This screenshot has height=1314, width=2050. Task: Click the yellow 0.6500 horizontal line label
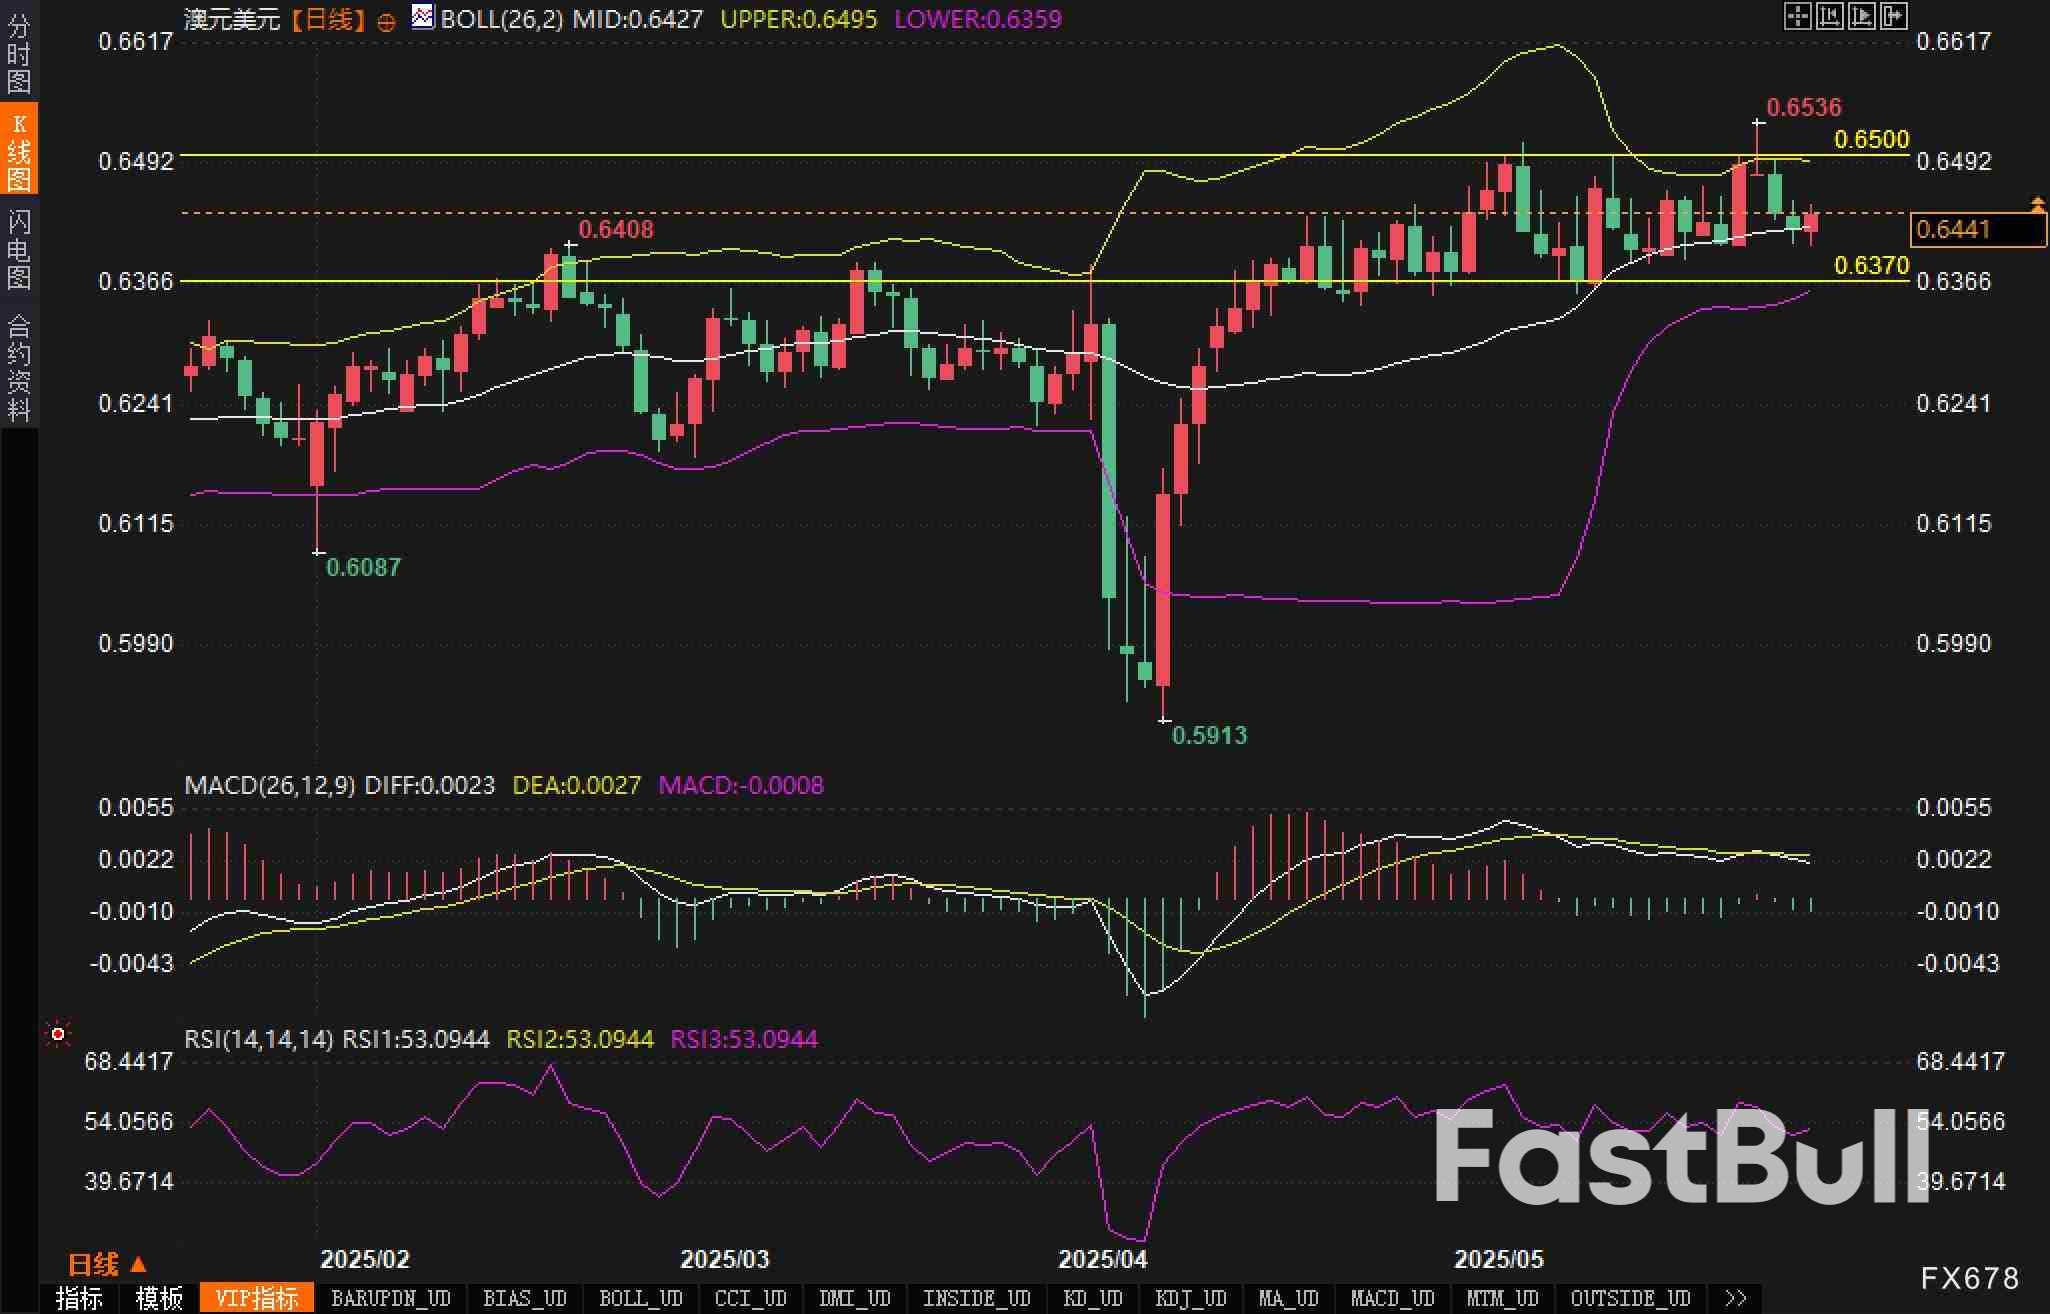[x=1871, y=139]
